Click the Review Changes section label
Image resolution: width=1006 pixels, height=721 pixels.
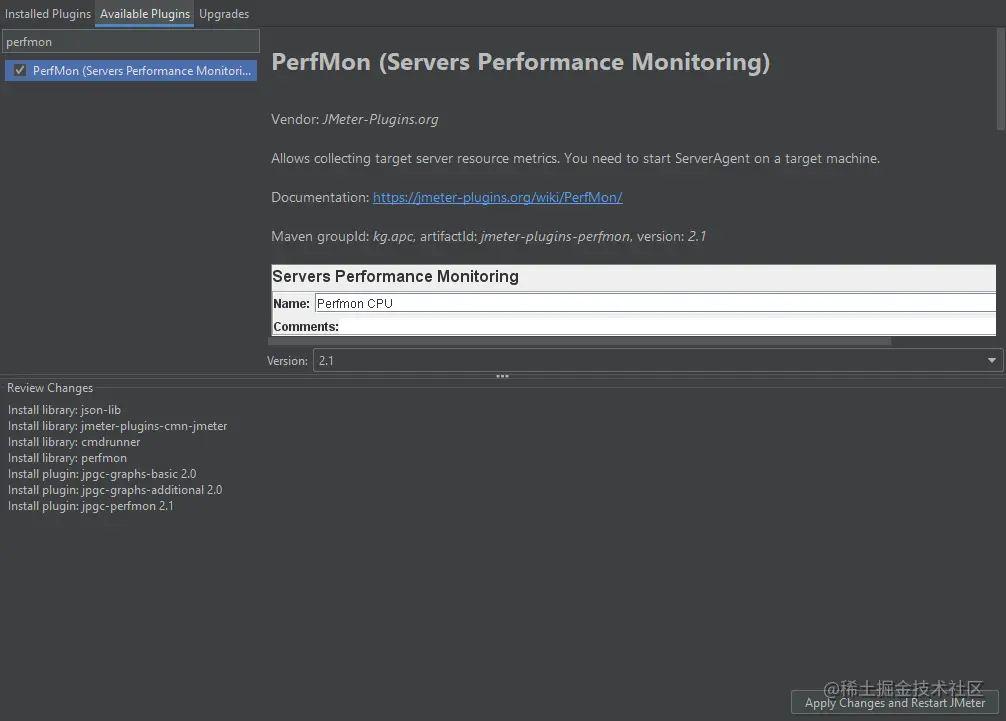(x=50, y=388)
